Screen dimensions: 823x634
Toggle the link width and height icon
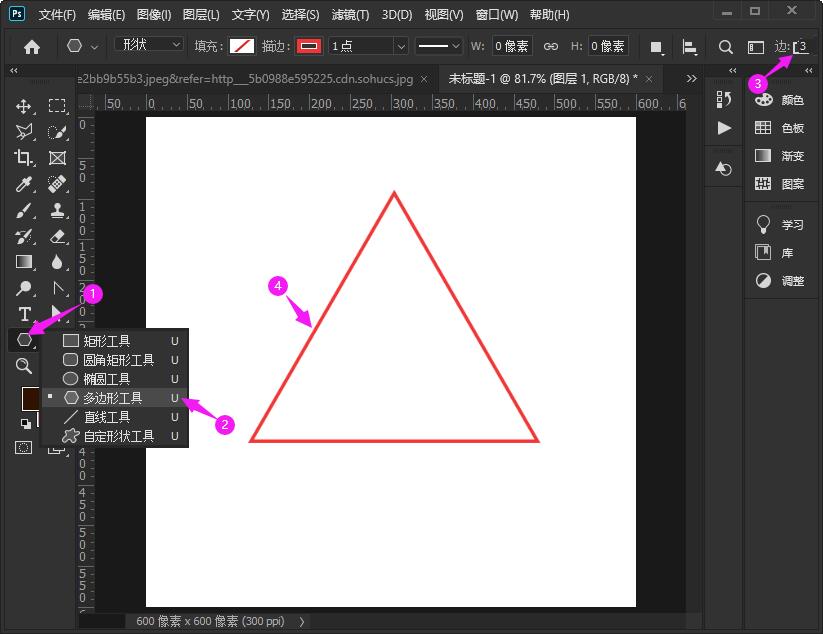tap(550, 47)
